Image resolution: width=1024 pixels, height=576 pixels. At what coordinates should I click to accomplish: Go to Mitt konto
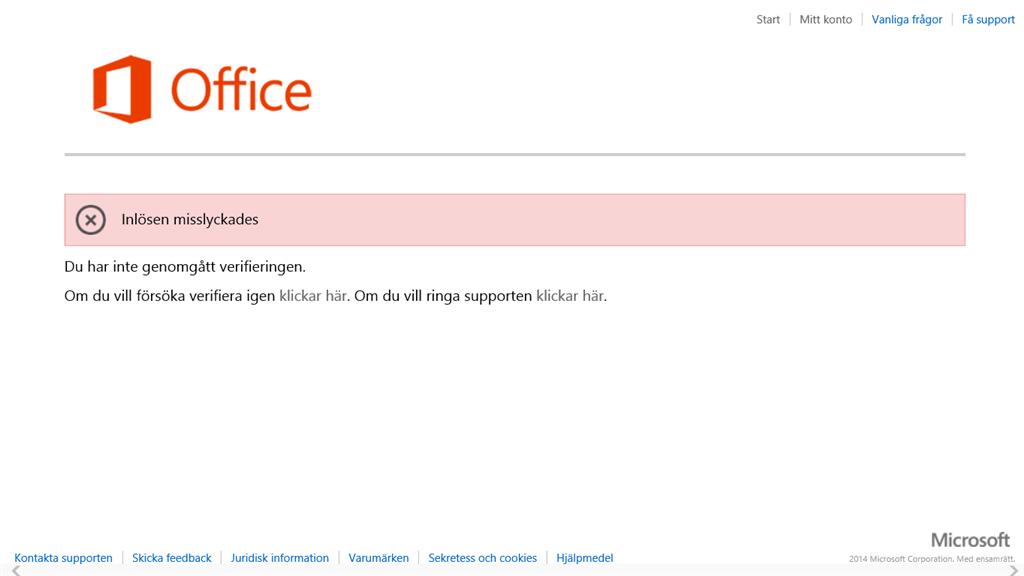point(825,20)
